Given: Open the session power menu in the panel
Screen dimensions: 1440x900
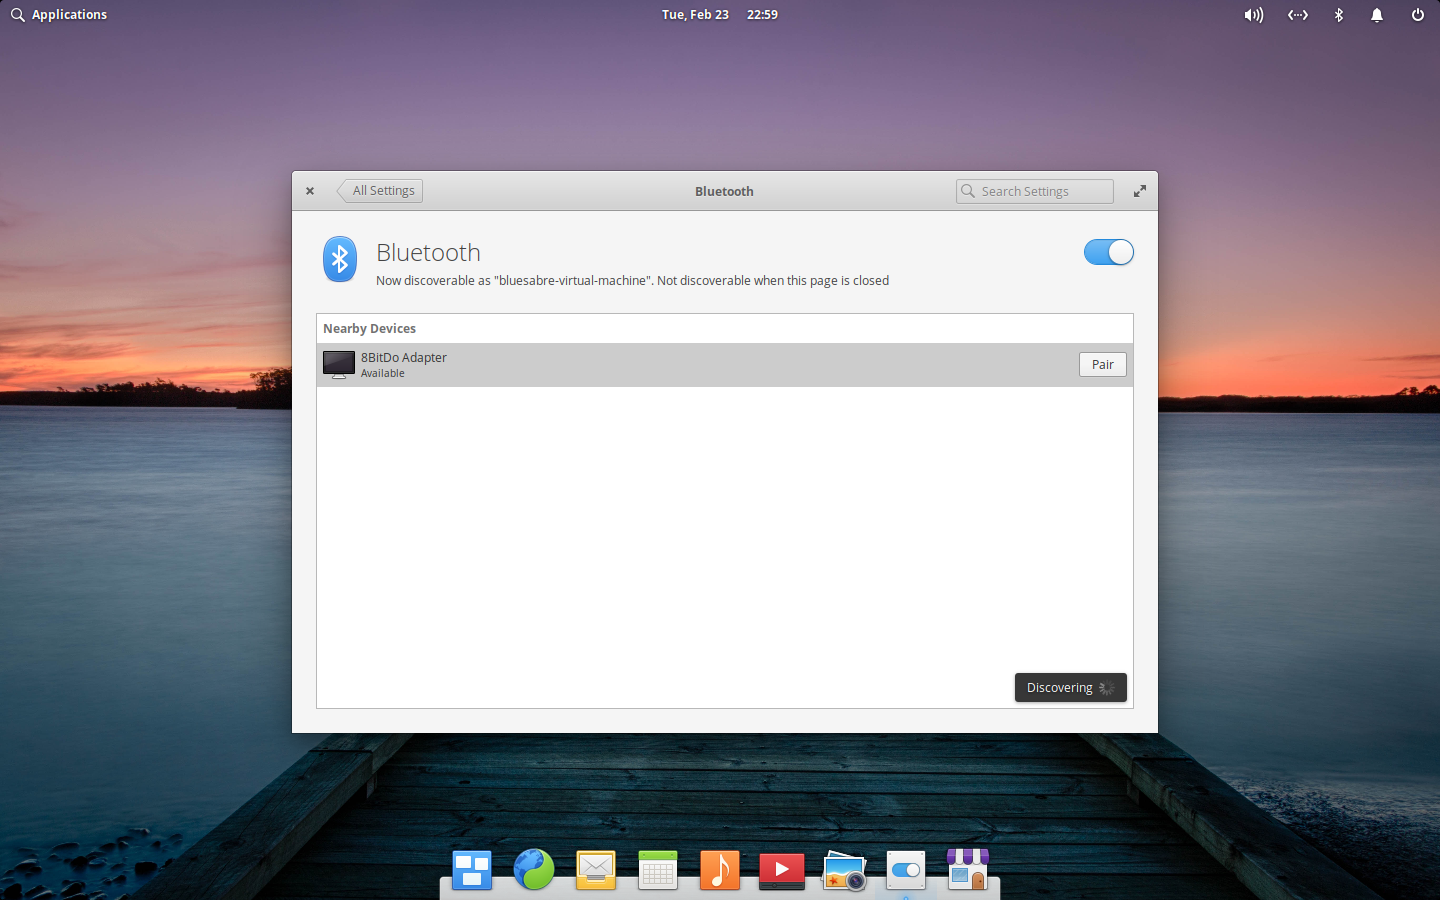Looking at the screenshot, I should (1417, 14).
